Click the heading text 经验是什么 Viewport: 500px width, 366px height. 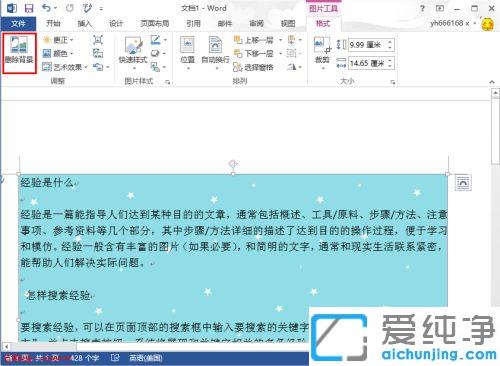[47, 183]
